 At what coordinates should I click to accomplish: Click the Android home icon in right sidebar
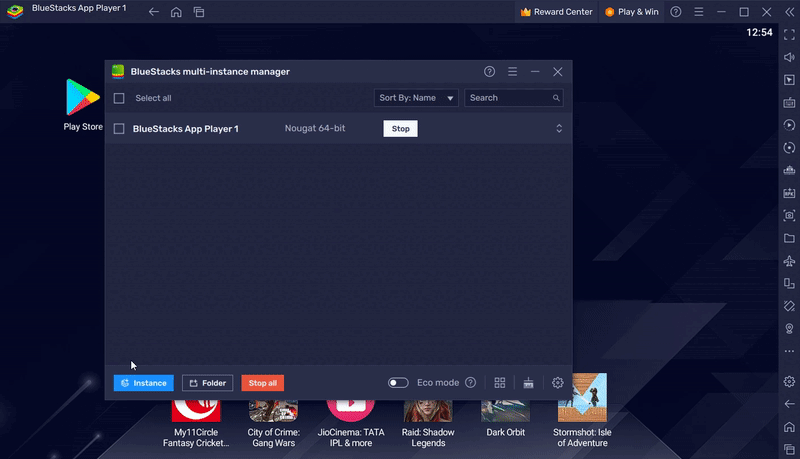789,427
